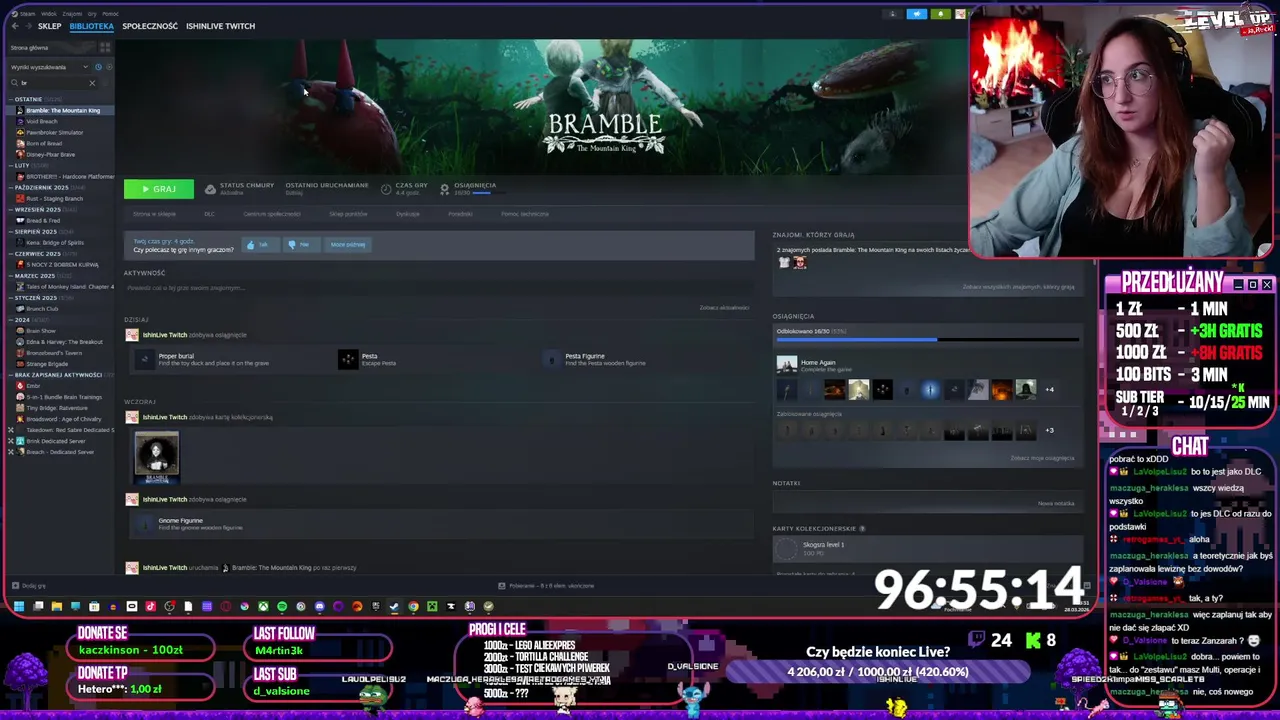This screenshot has width=1280, height=720.
Task: Open the Windows Start menu
Action: pyautogui.click(x=19, y=606)
